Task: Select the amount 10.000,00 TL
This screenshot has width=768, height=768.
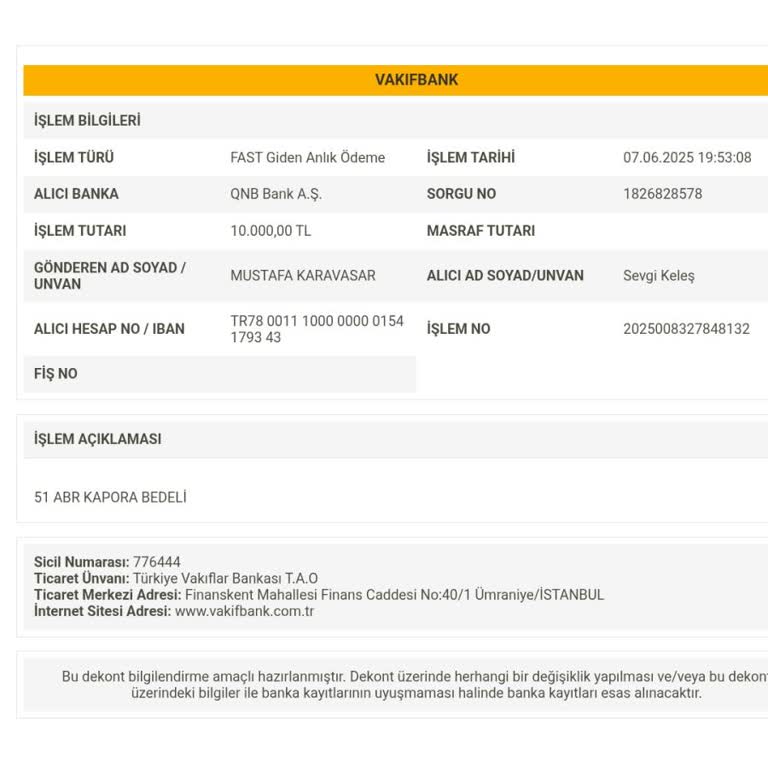Action: point(270,231)
